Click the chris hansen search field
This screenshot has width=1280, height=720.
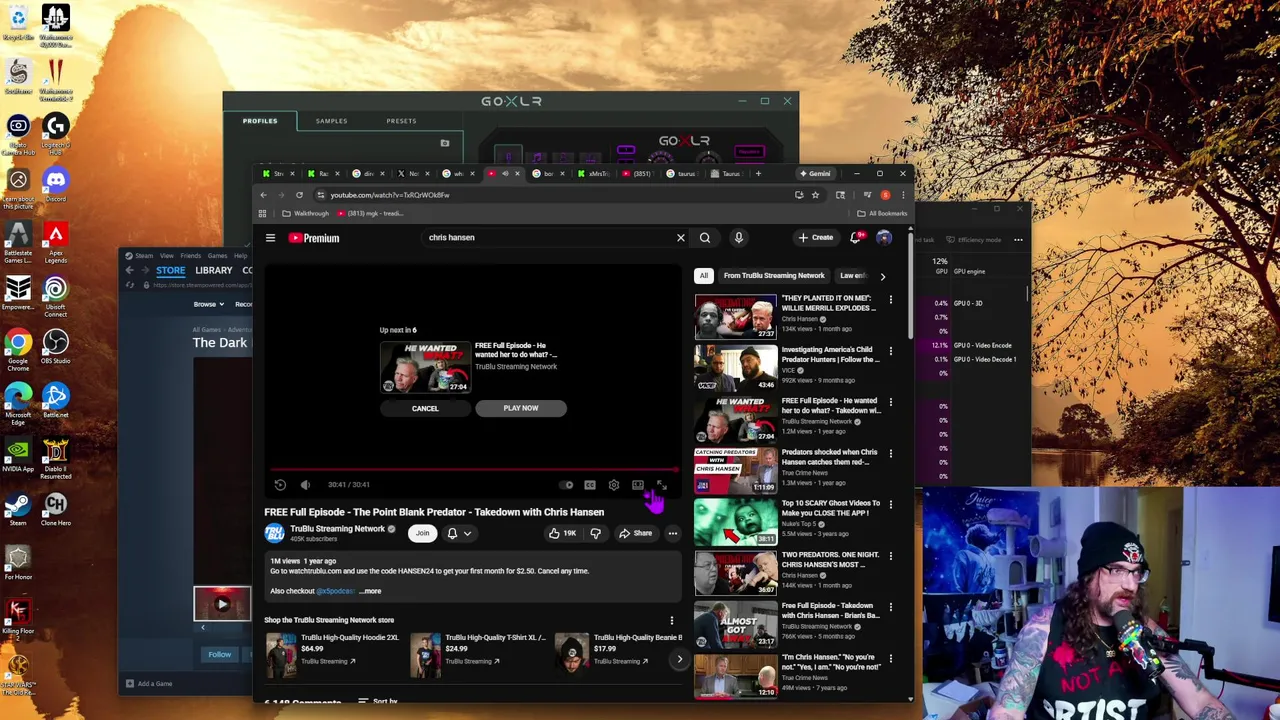[548, 238]
